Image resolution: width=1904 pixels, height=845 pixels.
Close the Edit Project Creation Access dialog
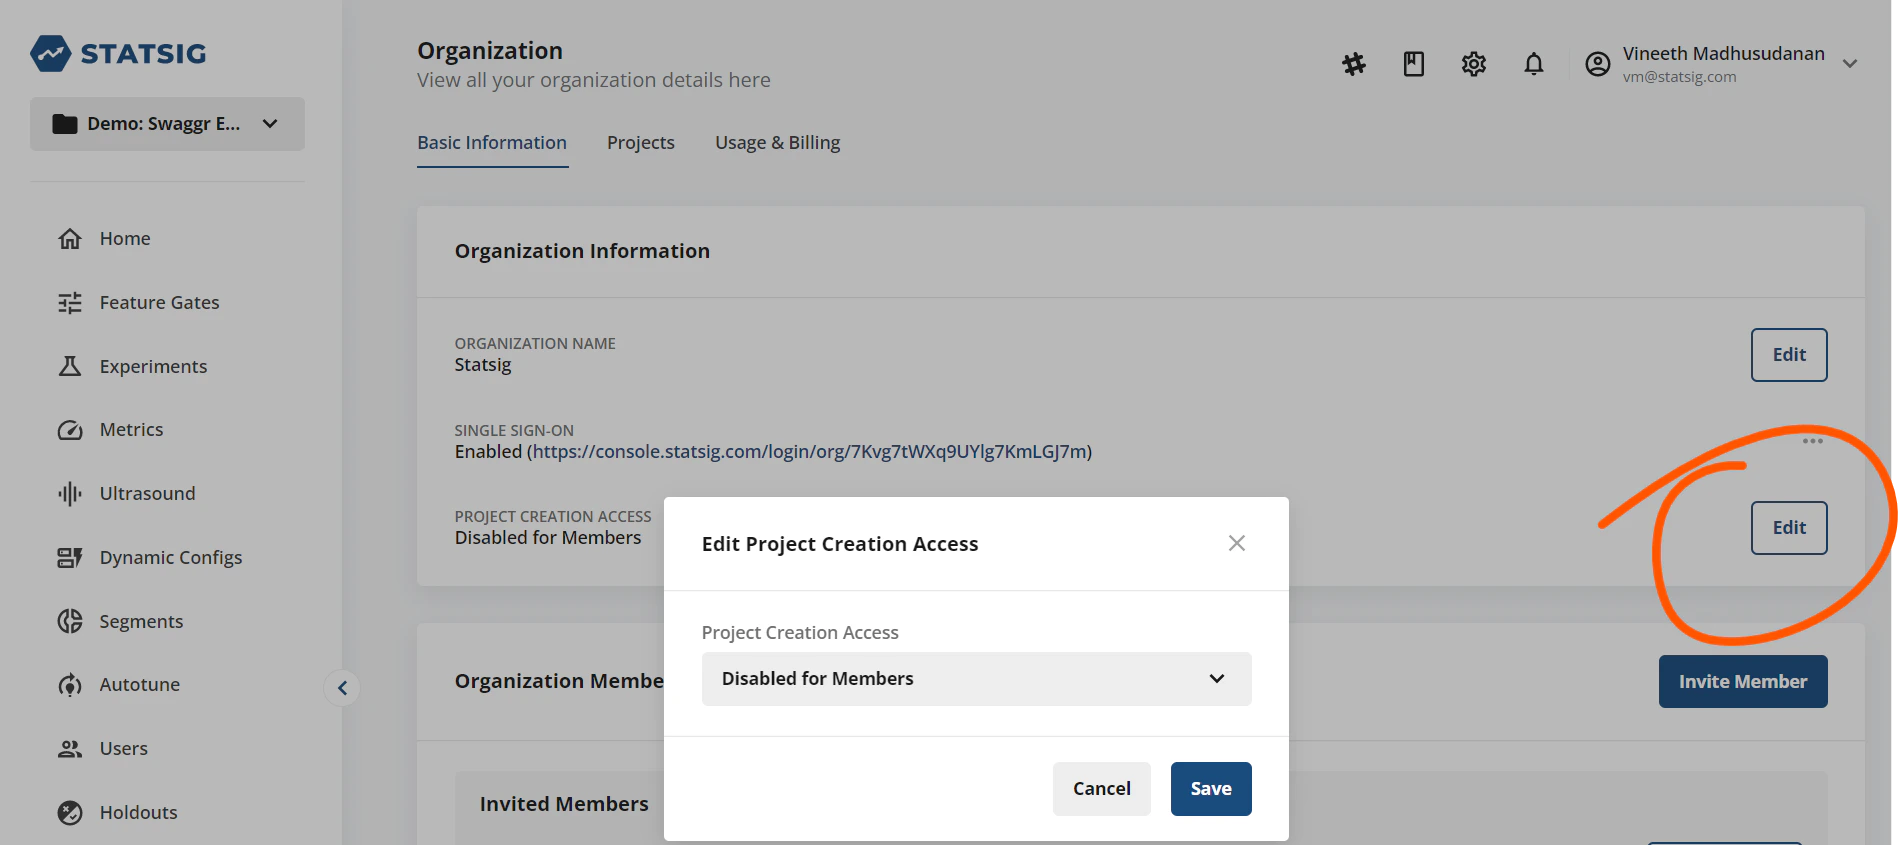point(1237,543)
